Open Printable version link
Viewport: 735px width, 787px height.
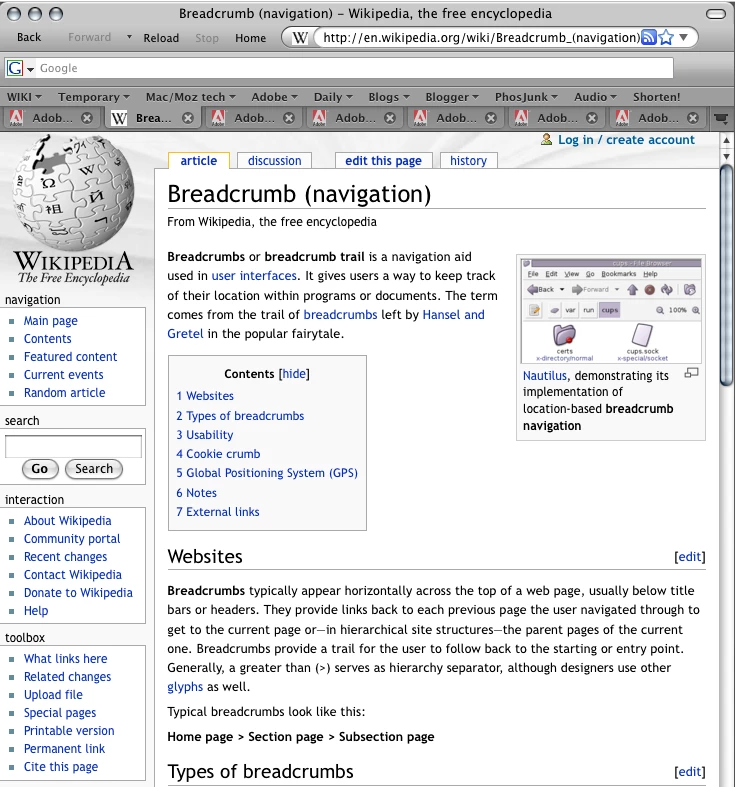coord(69,731)
